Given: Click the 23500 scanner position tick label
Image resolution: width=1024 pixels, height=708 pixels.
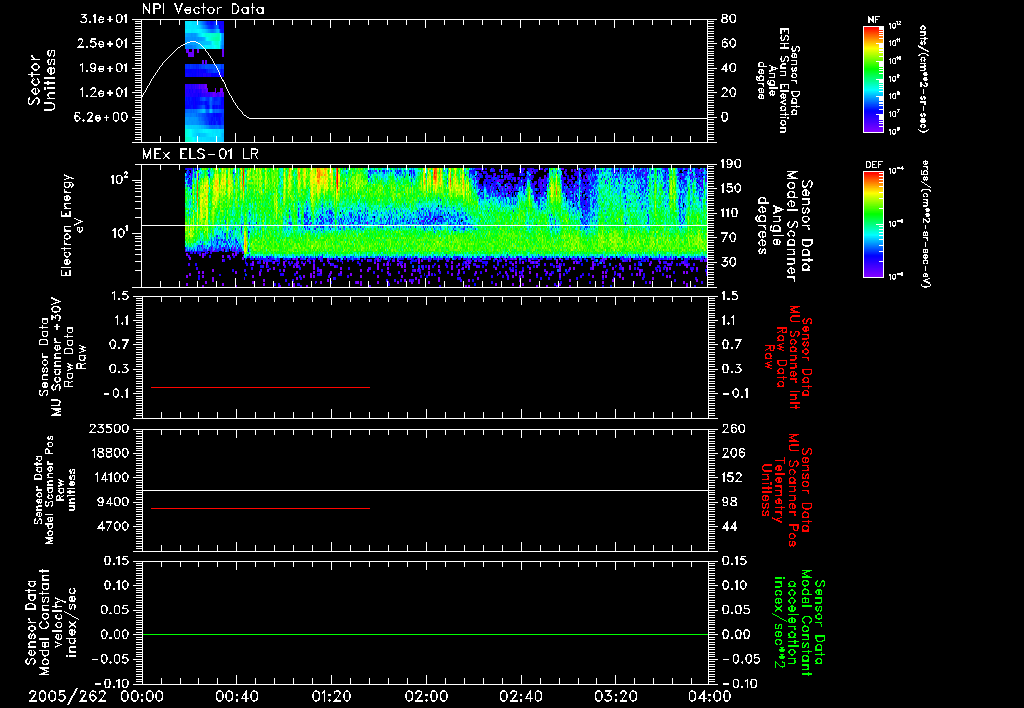Looking at the screenshot, I should click(x=109, y=428).
